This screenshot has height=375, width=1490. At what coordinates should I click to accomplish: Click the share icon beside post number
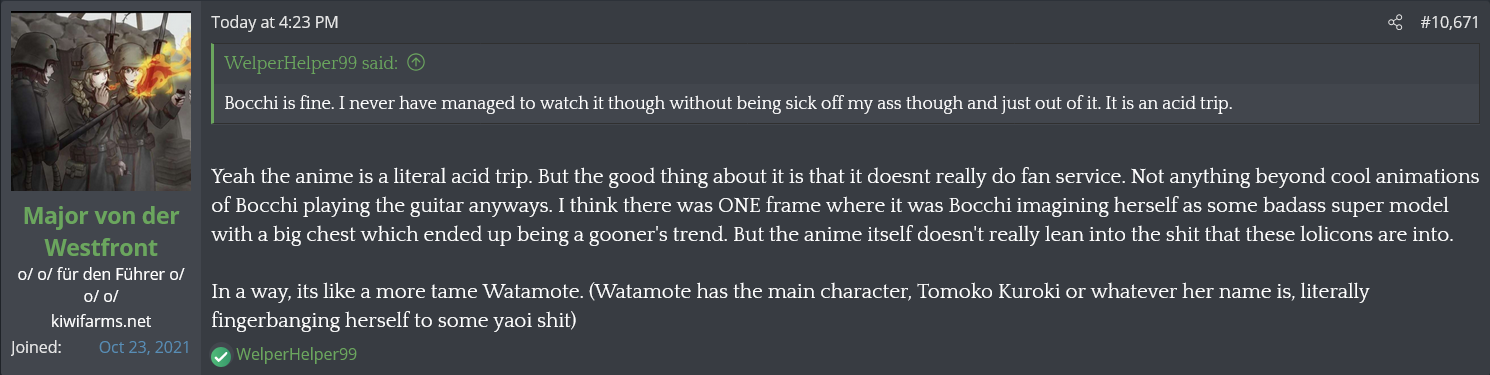[x=1395, y=22]
